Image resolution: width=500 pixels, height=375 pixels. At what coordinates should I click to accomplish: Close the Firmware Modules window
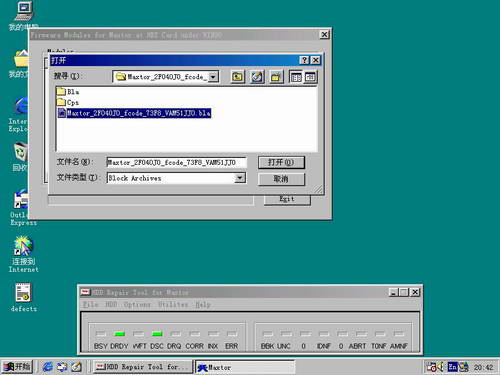324,35
